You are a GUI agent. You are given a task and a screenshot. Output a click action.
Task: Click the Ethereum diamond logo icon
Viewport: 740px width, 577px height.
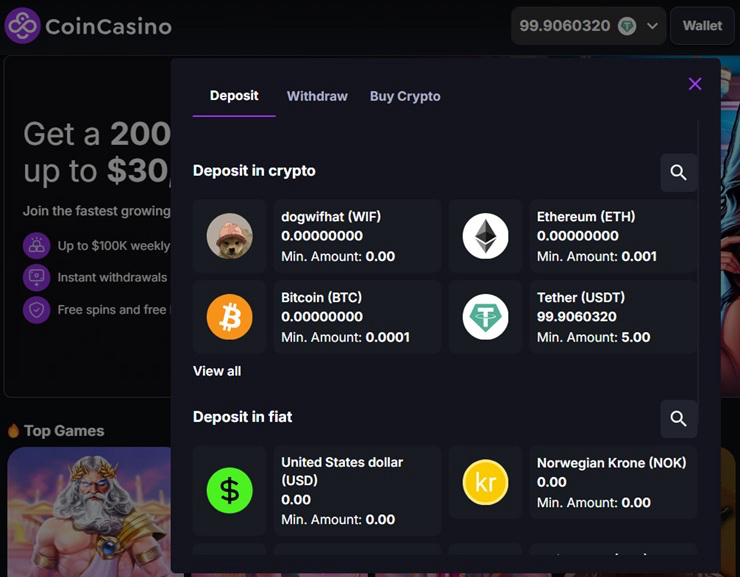[x=485, y=237]
